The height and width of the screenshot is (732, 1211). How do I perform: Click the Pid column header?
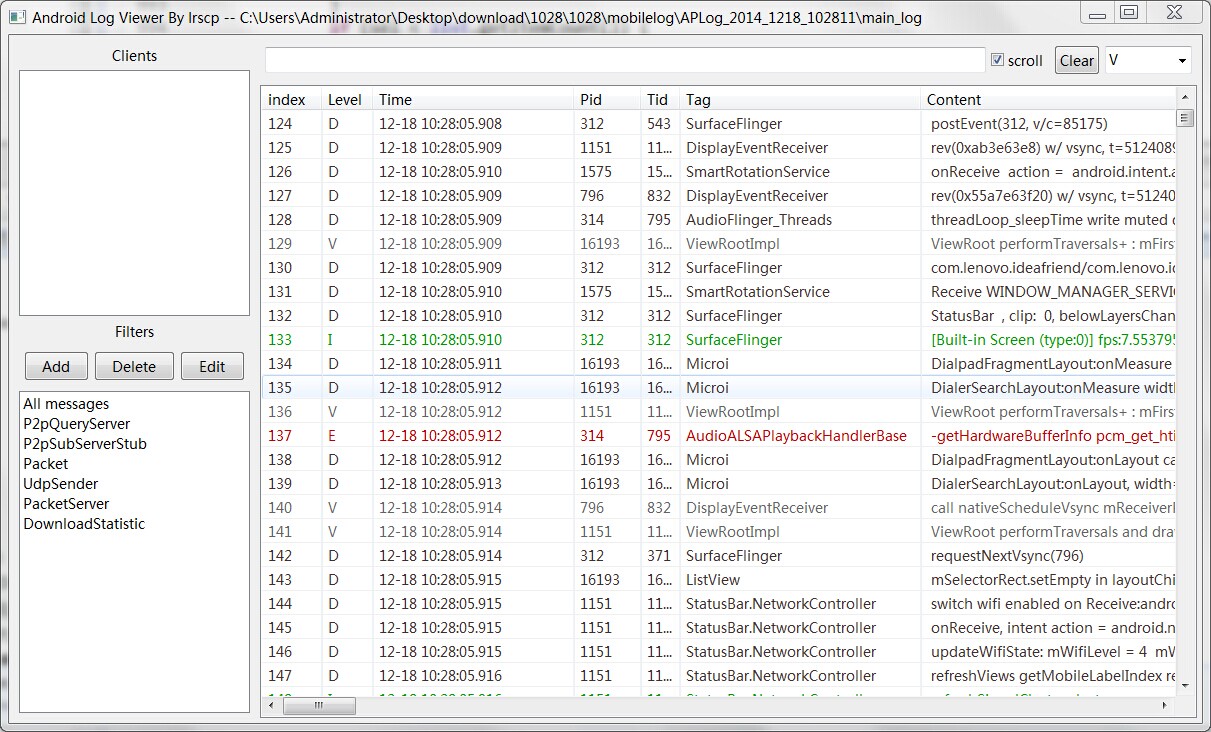607,99
